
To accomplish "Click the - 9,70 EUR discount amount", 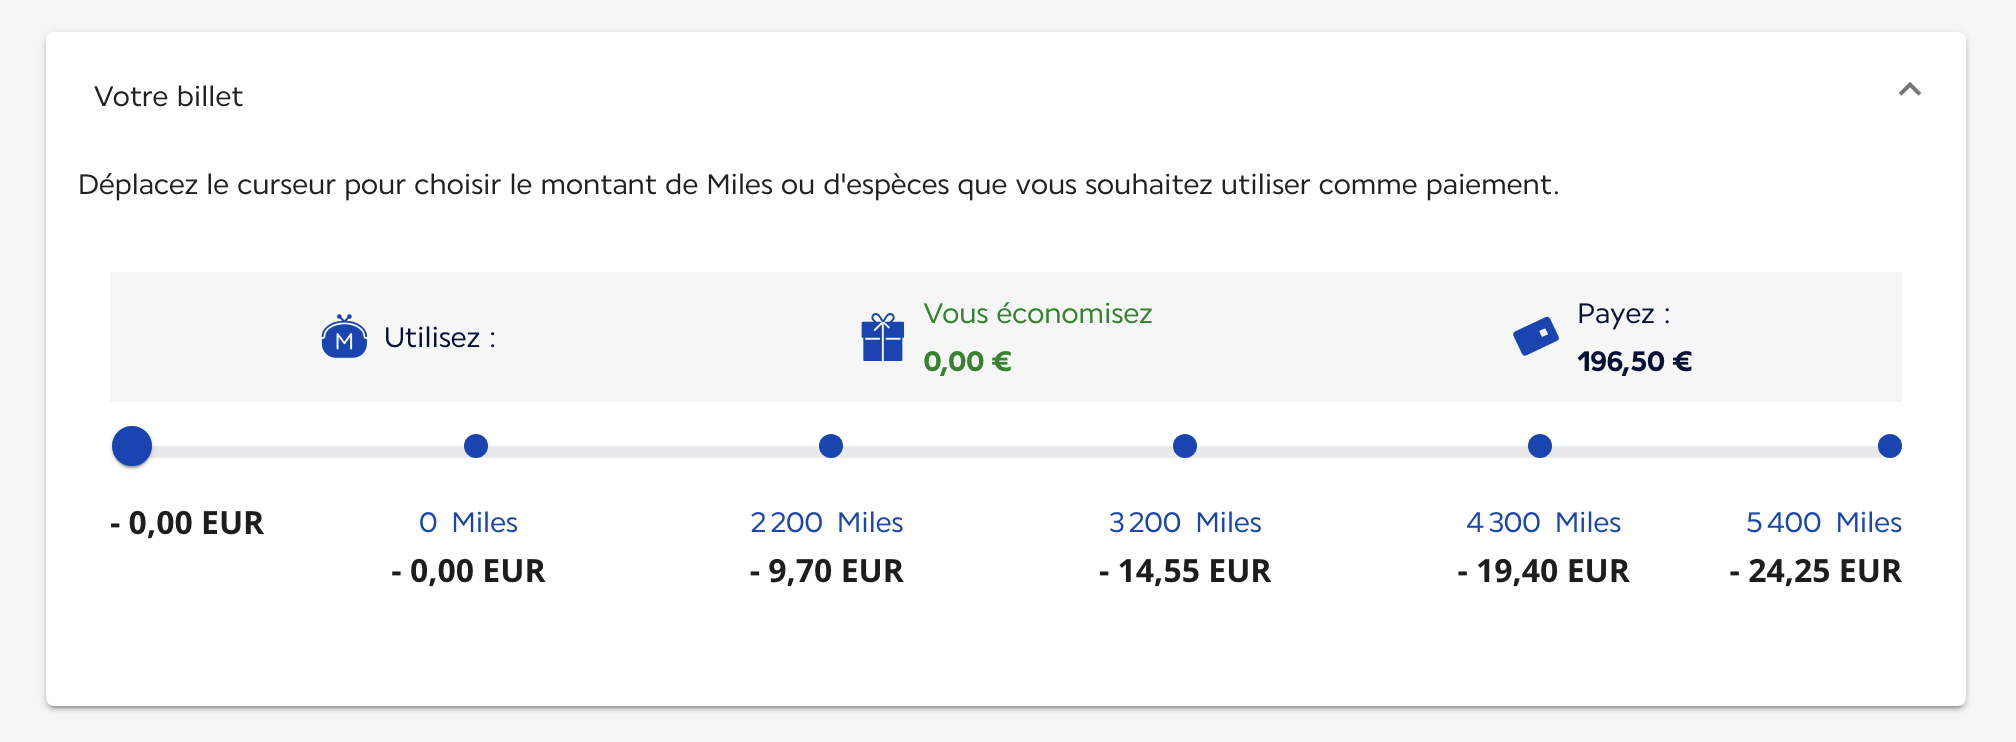I will pyautogui.click(x=826, y=571).
